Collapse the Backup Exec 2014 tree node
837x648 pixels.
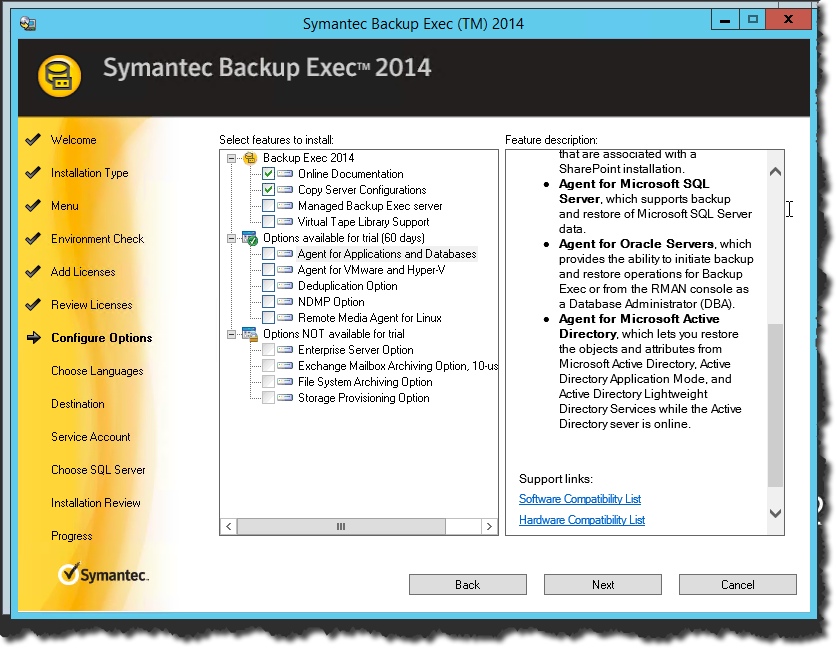pos(231,159)
